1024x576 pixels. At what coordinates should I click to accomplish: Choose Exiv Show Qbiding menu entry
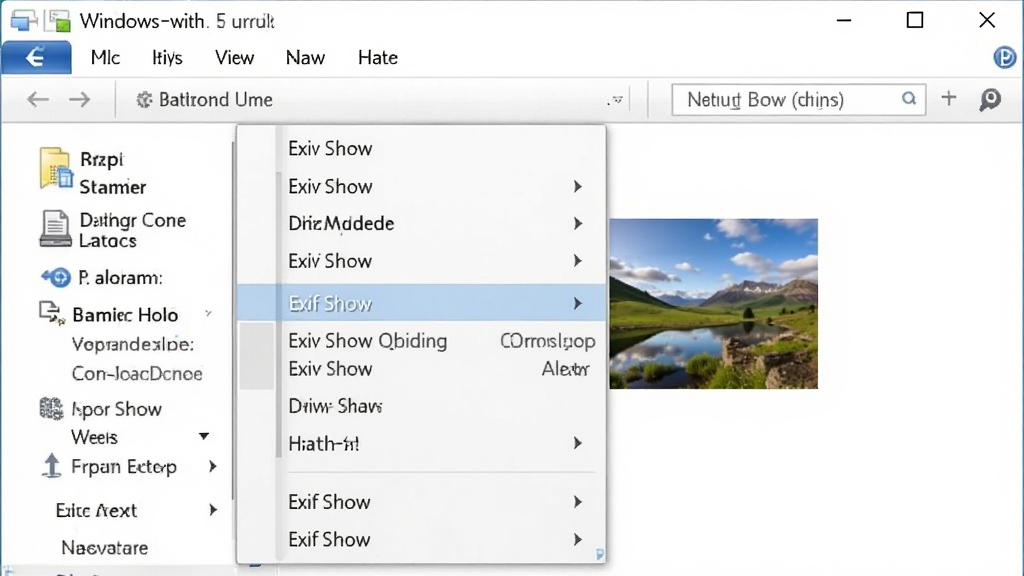pos(421,341)
